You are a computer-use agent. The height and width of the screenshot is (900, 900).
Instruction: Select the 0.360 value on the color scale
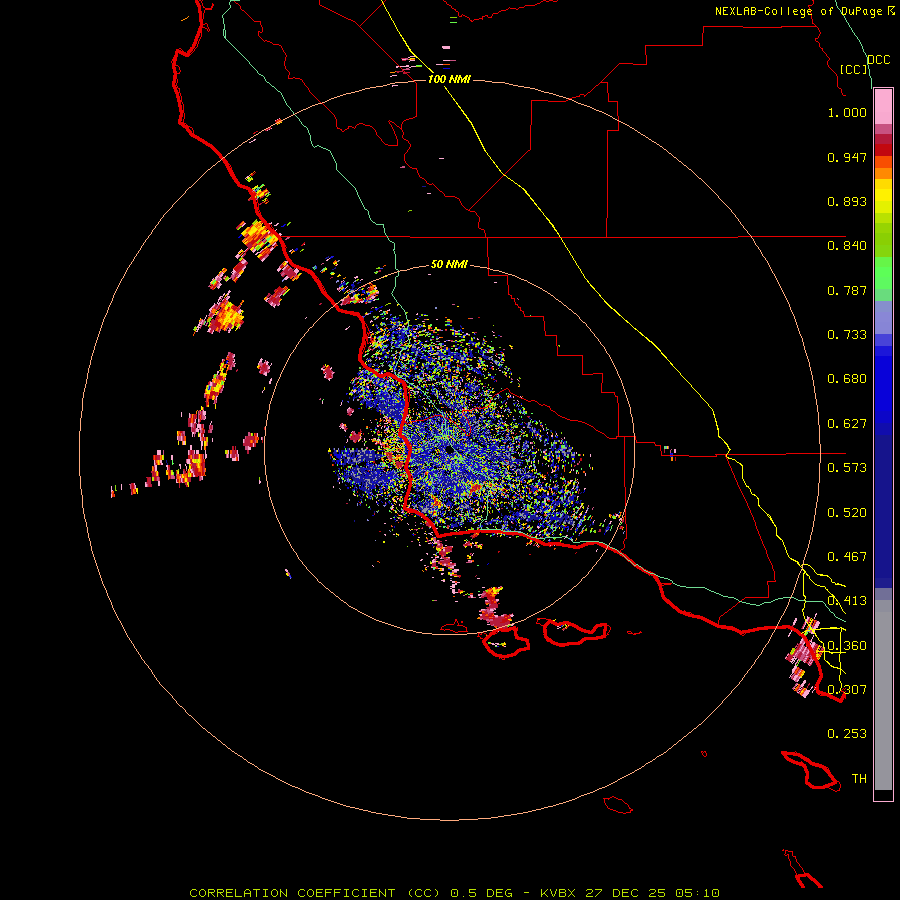point(847,646)
